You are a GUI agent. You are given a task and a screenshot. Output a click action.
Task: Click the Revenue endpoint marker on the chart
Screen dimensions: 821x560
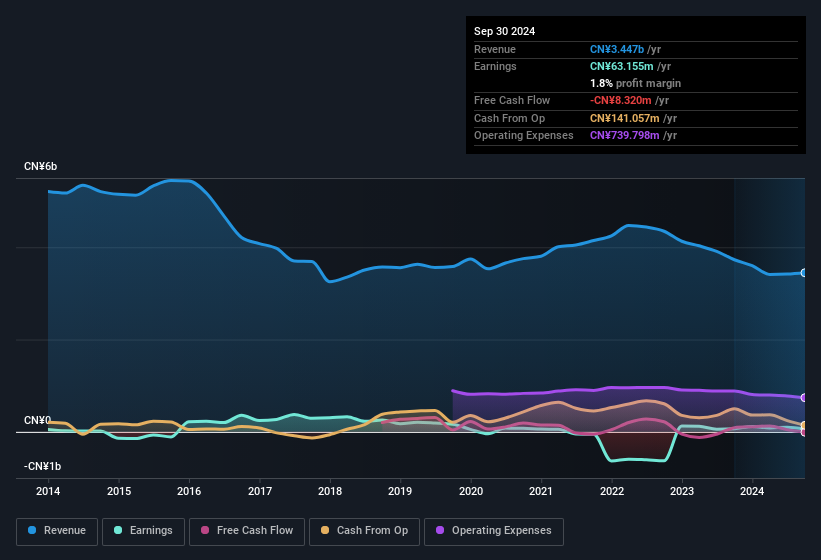[x=804, y=273]
